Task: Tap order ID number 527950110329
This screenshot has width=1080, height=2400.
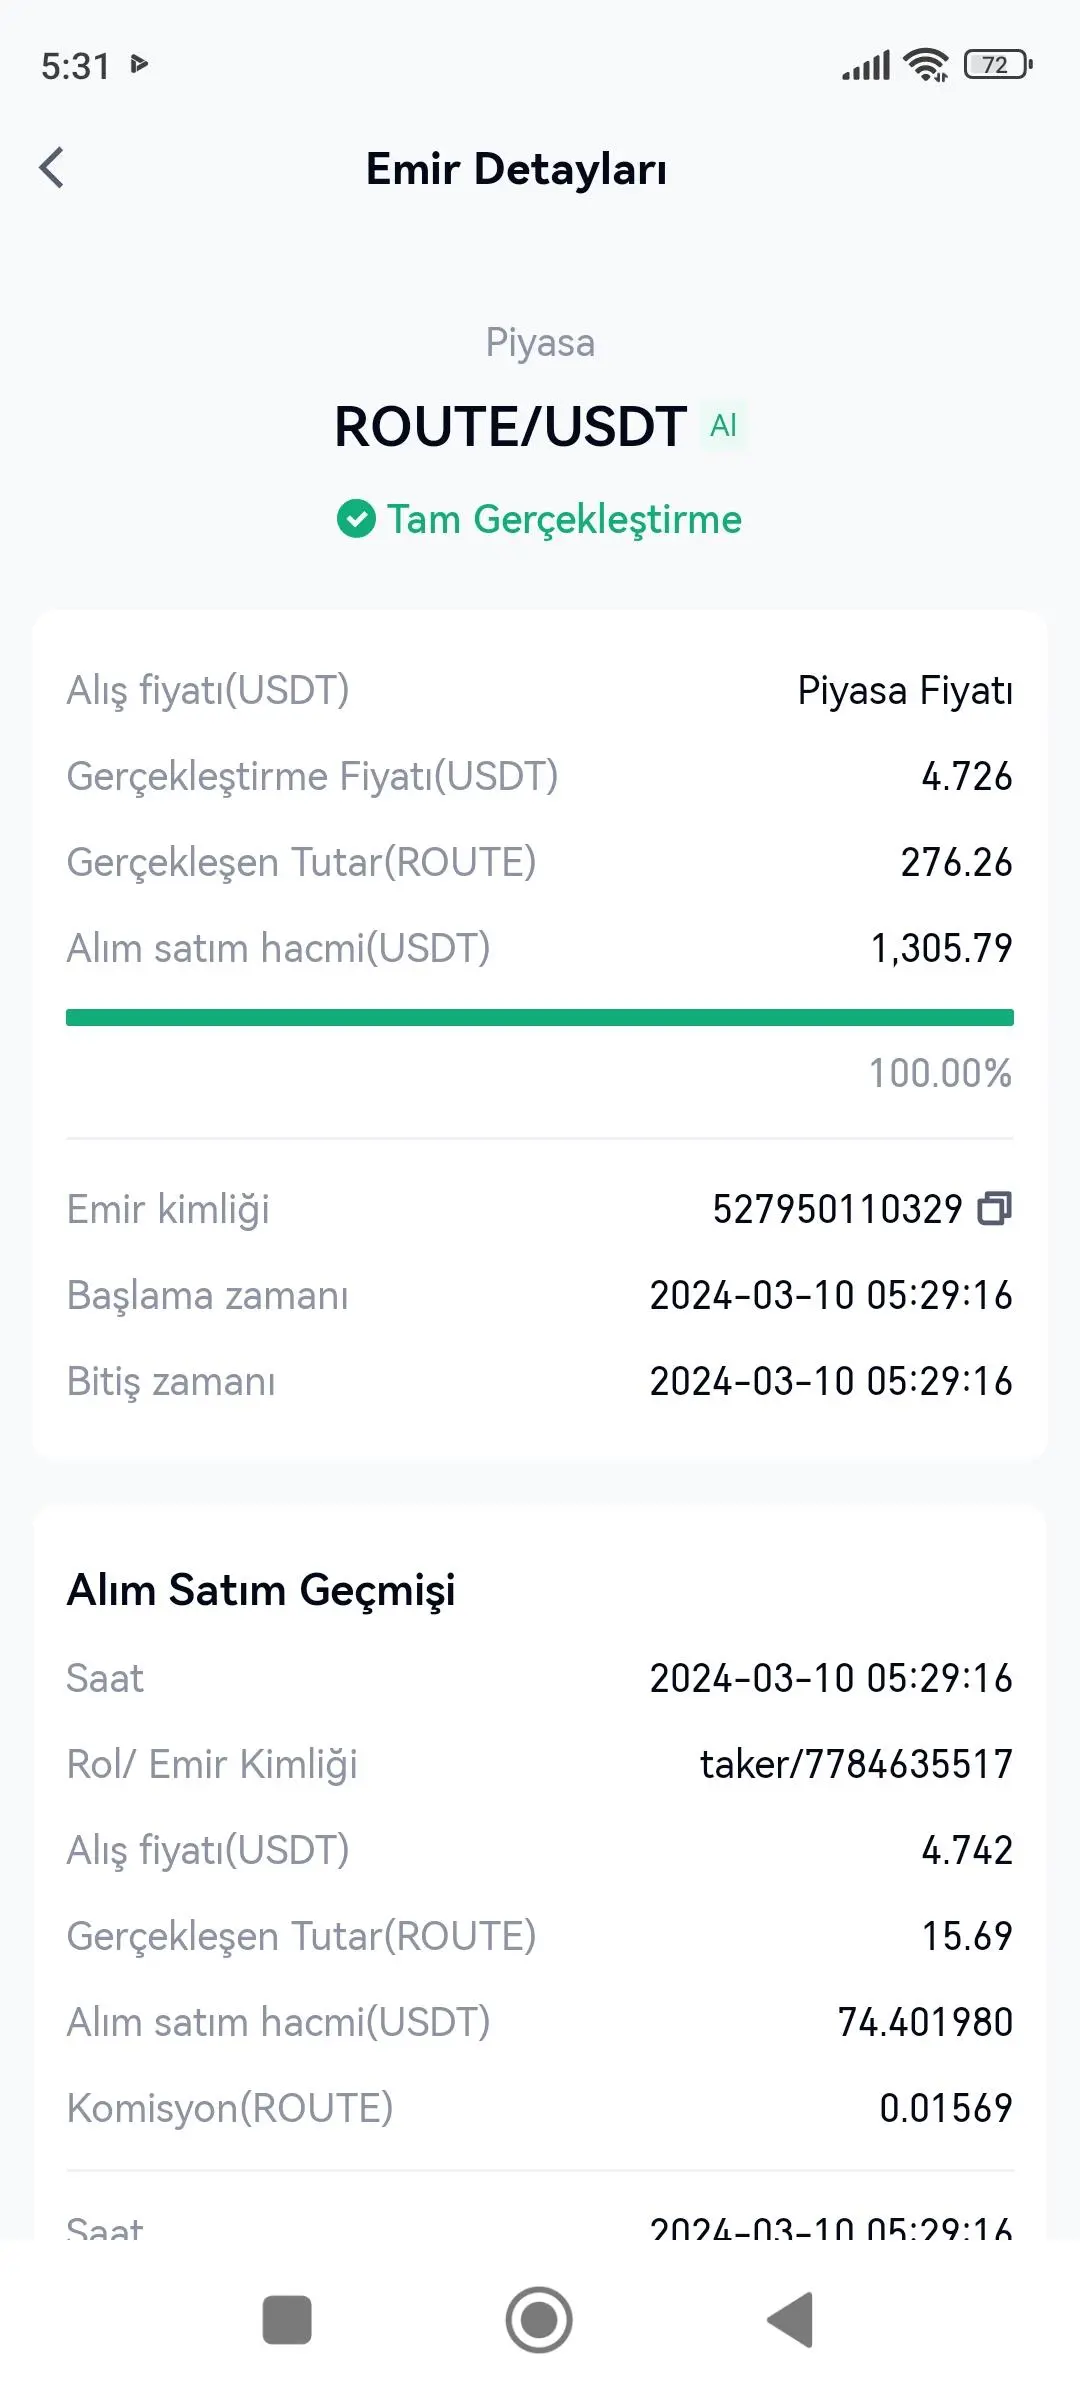Action: coord(837,1209)
